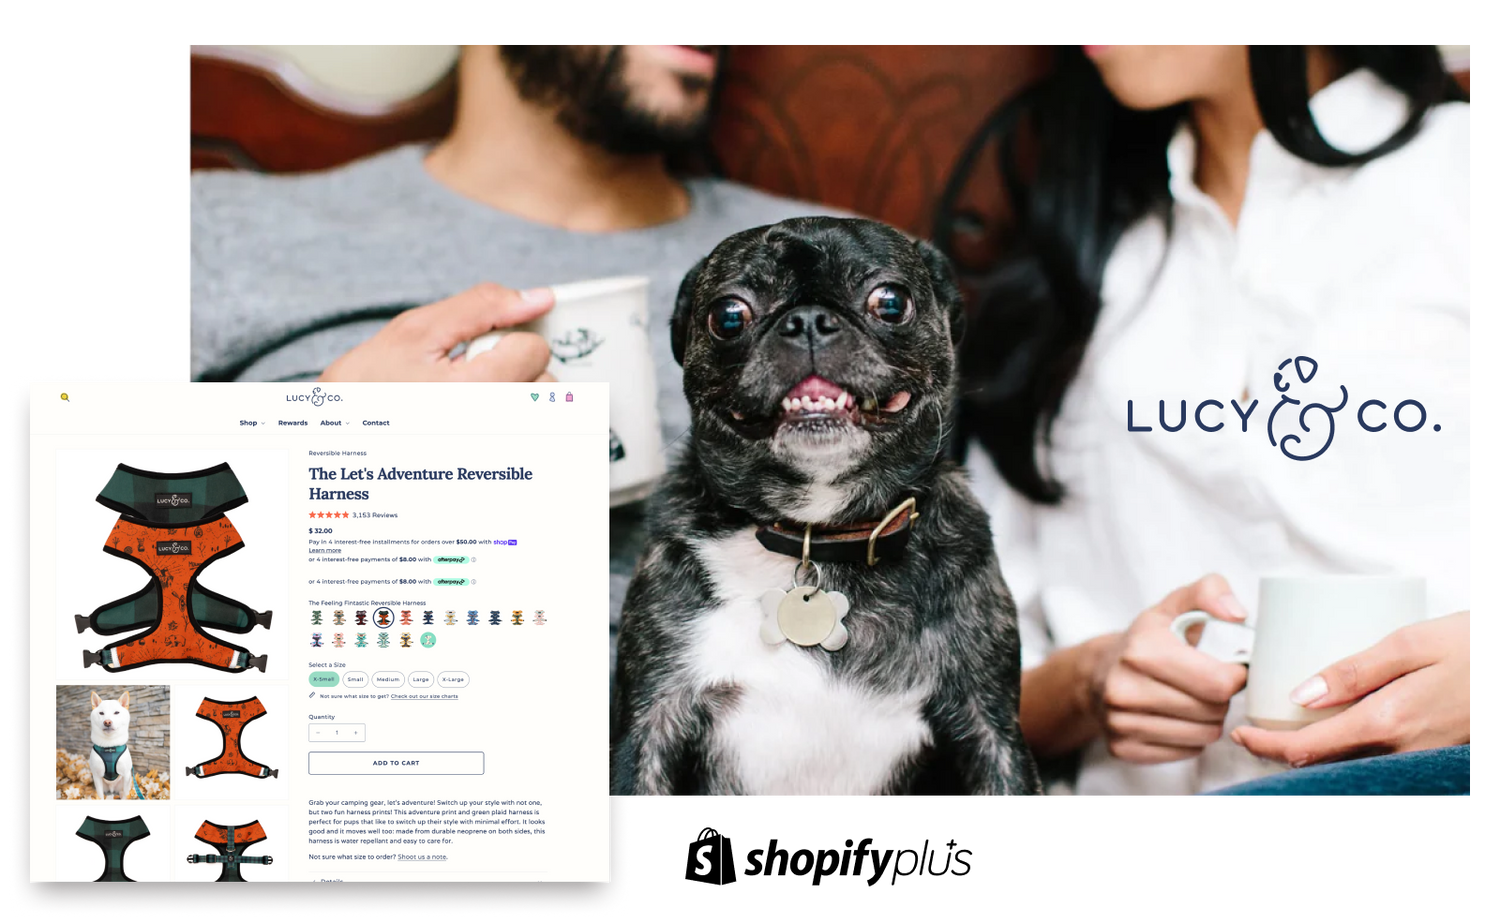
Task: Select the Small size option
Action: [356, 679]
